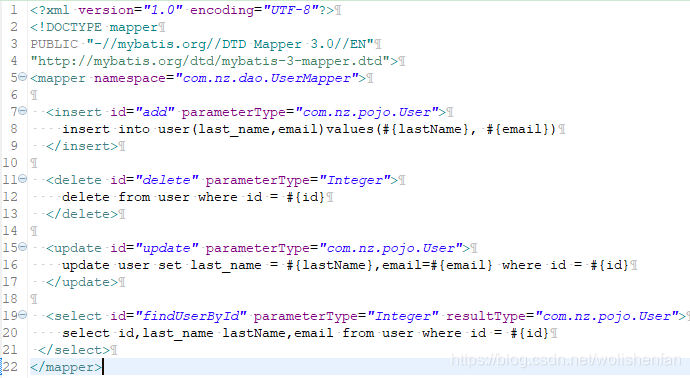Click parameterType "Integer" on the delete line

click(355, 180)
